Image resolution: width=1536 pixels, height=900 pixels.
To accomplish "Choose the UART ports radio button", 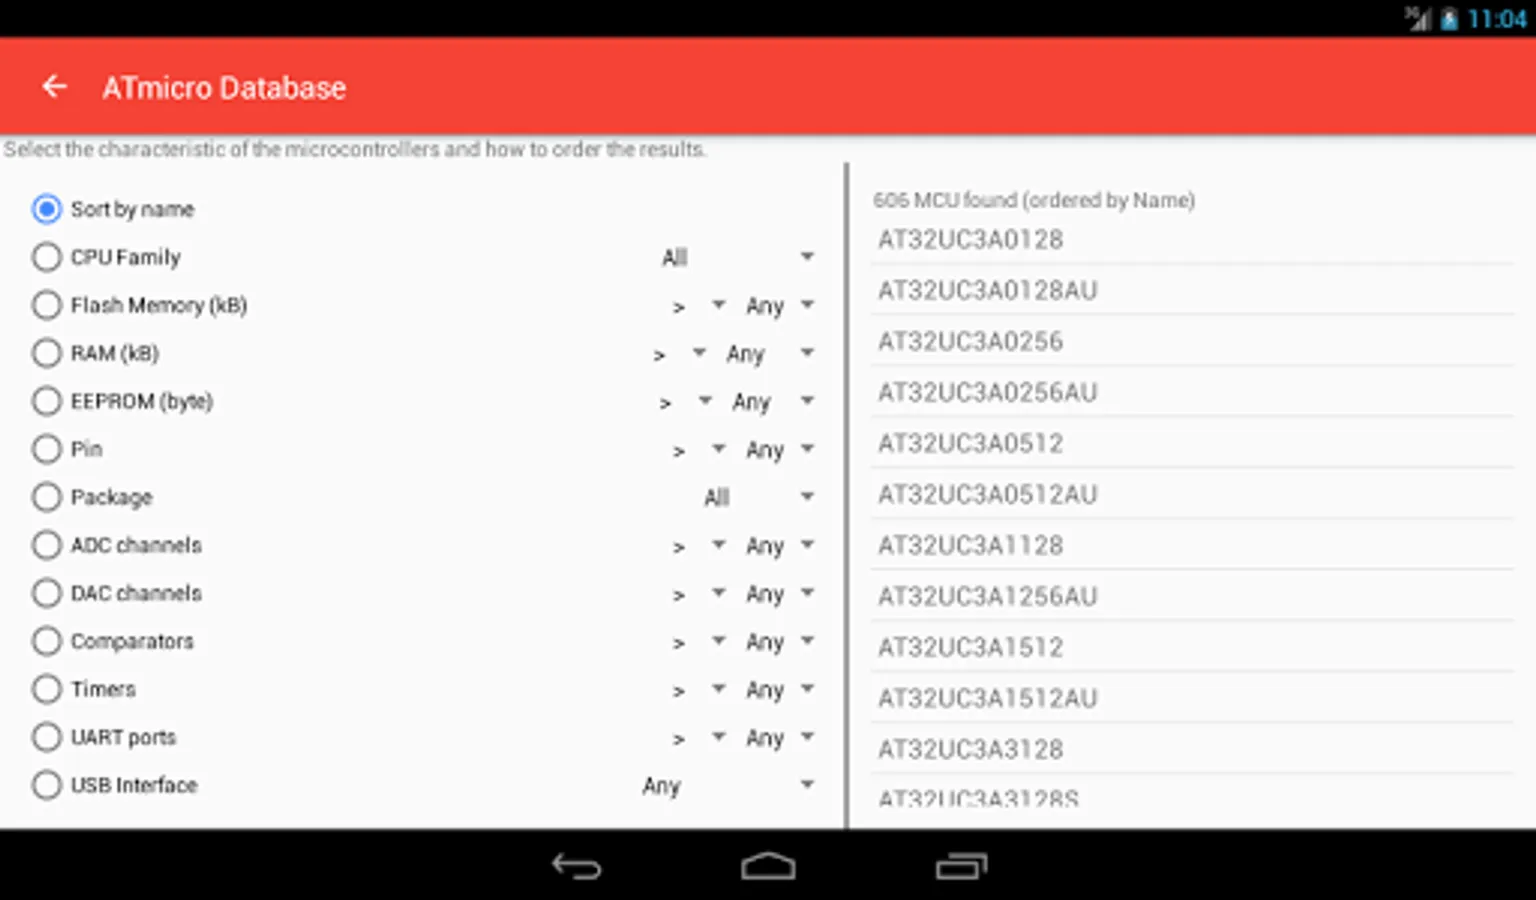I will (x=46, y=737).
